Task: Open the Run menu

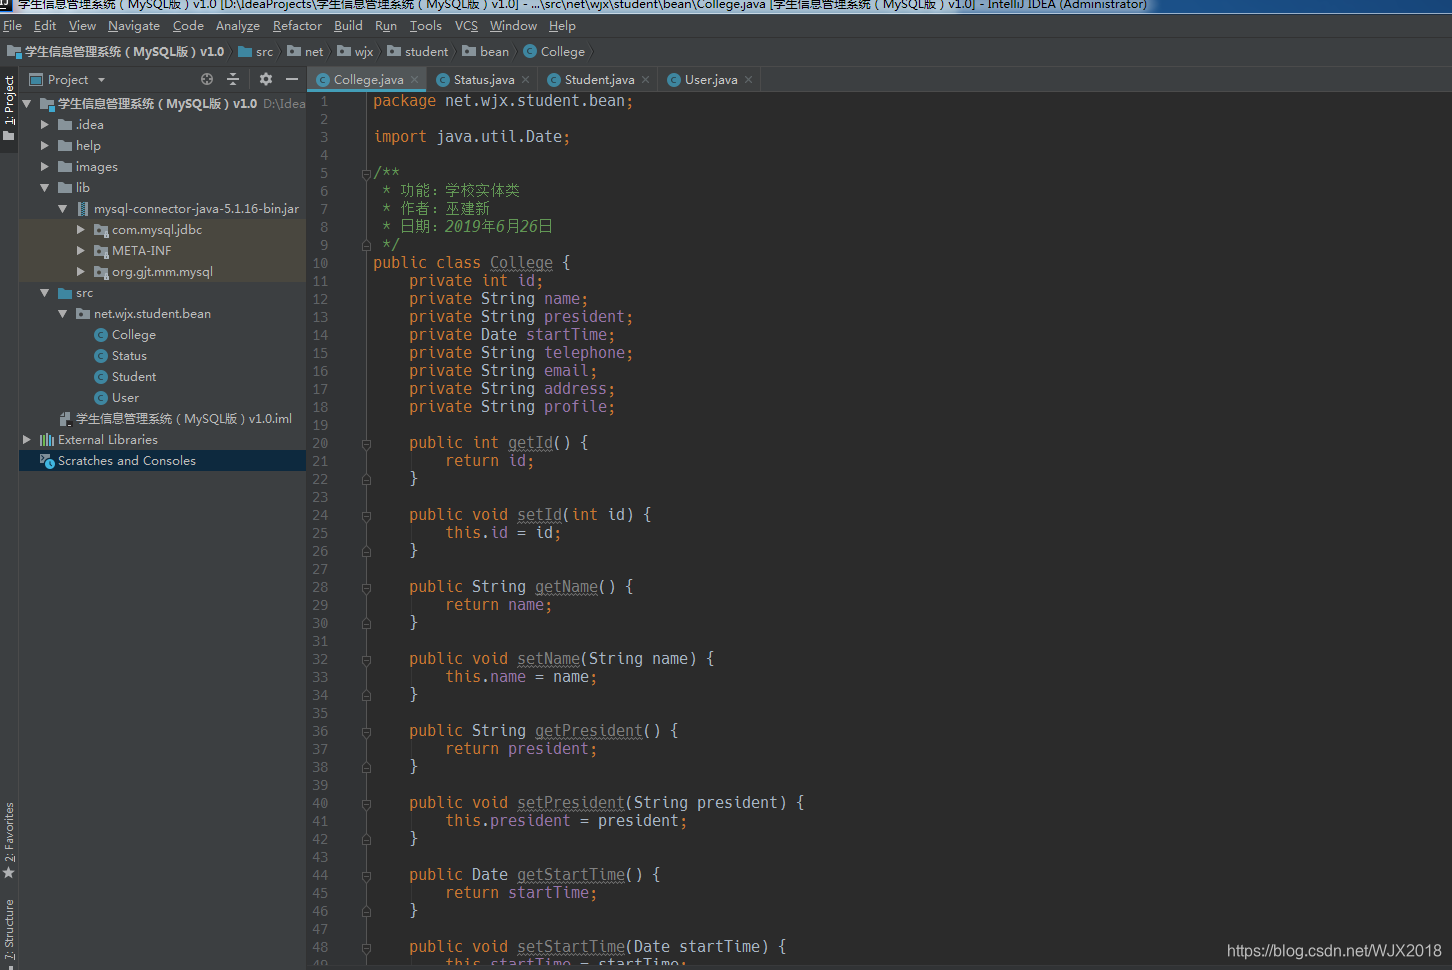Action: point(386,26)
